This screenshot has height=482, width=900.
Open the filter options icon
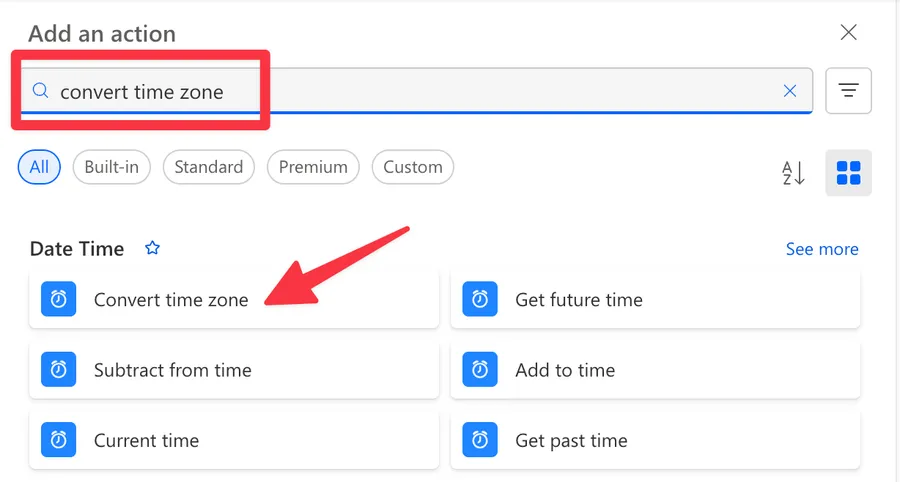(x=848, y=91)
